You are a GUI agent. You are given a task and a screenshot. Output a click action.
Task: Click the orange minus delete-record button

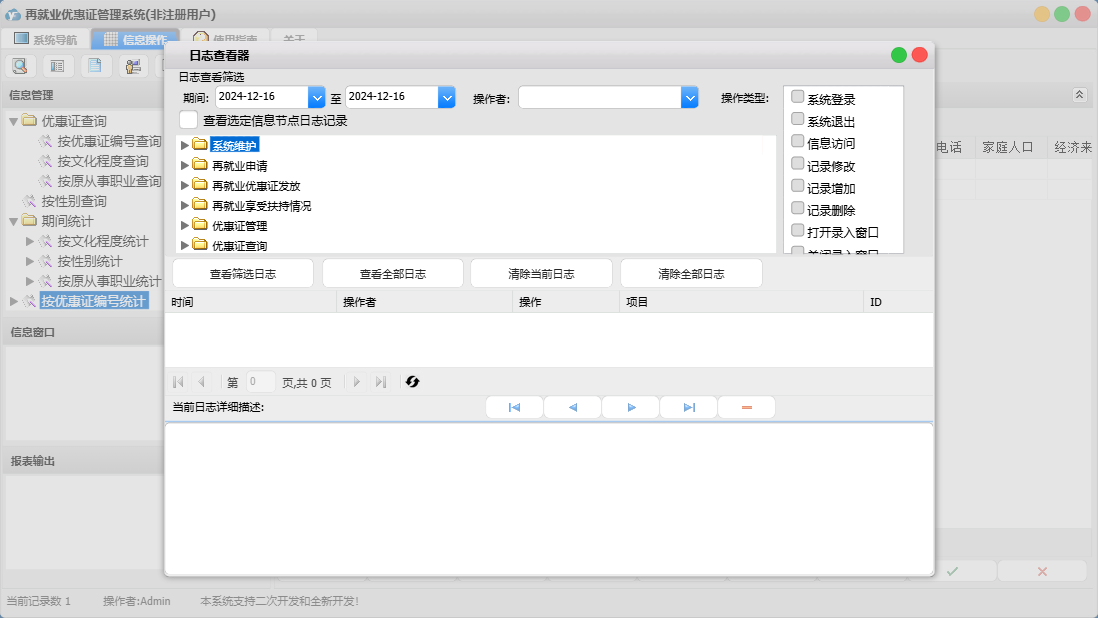(746, 408)
